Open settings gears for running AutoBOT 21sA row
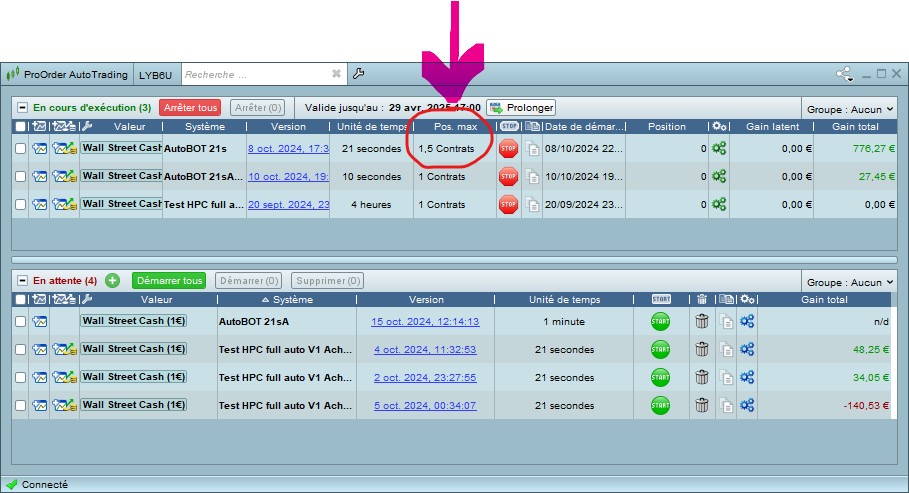Viewport: 909px width, 493px height. click(x=719, y=176)
